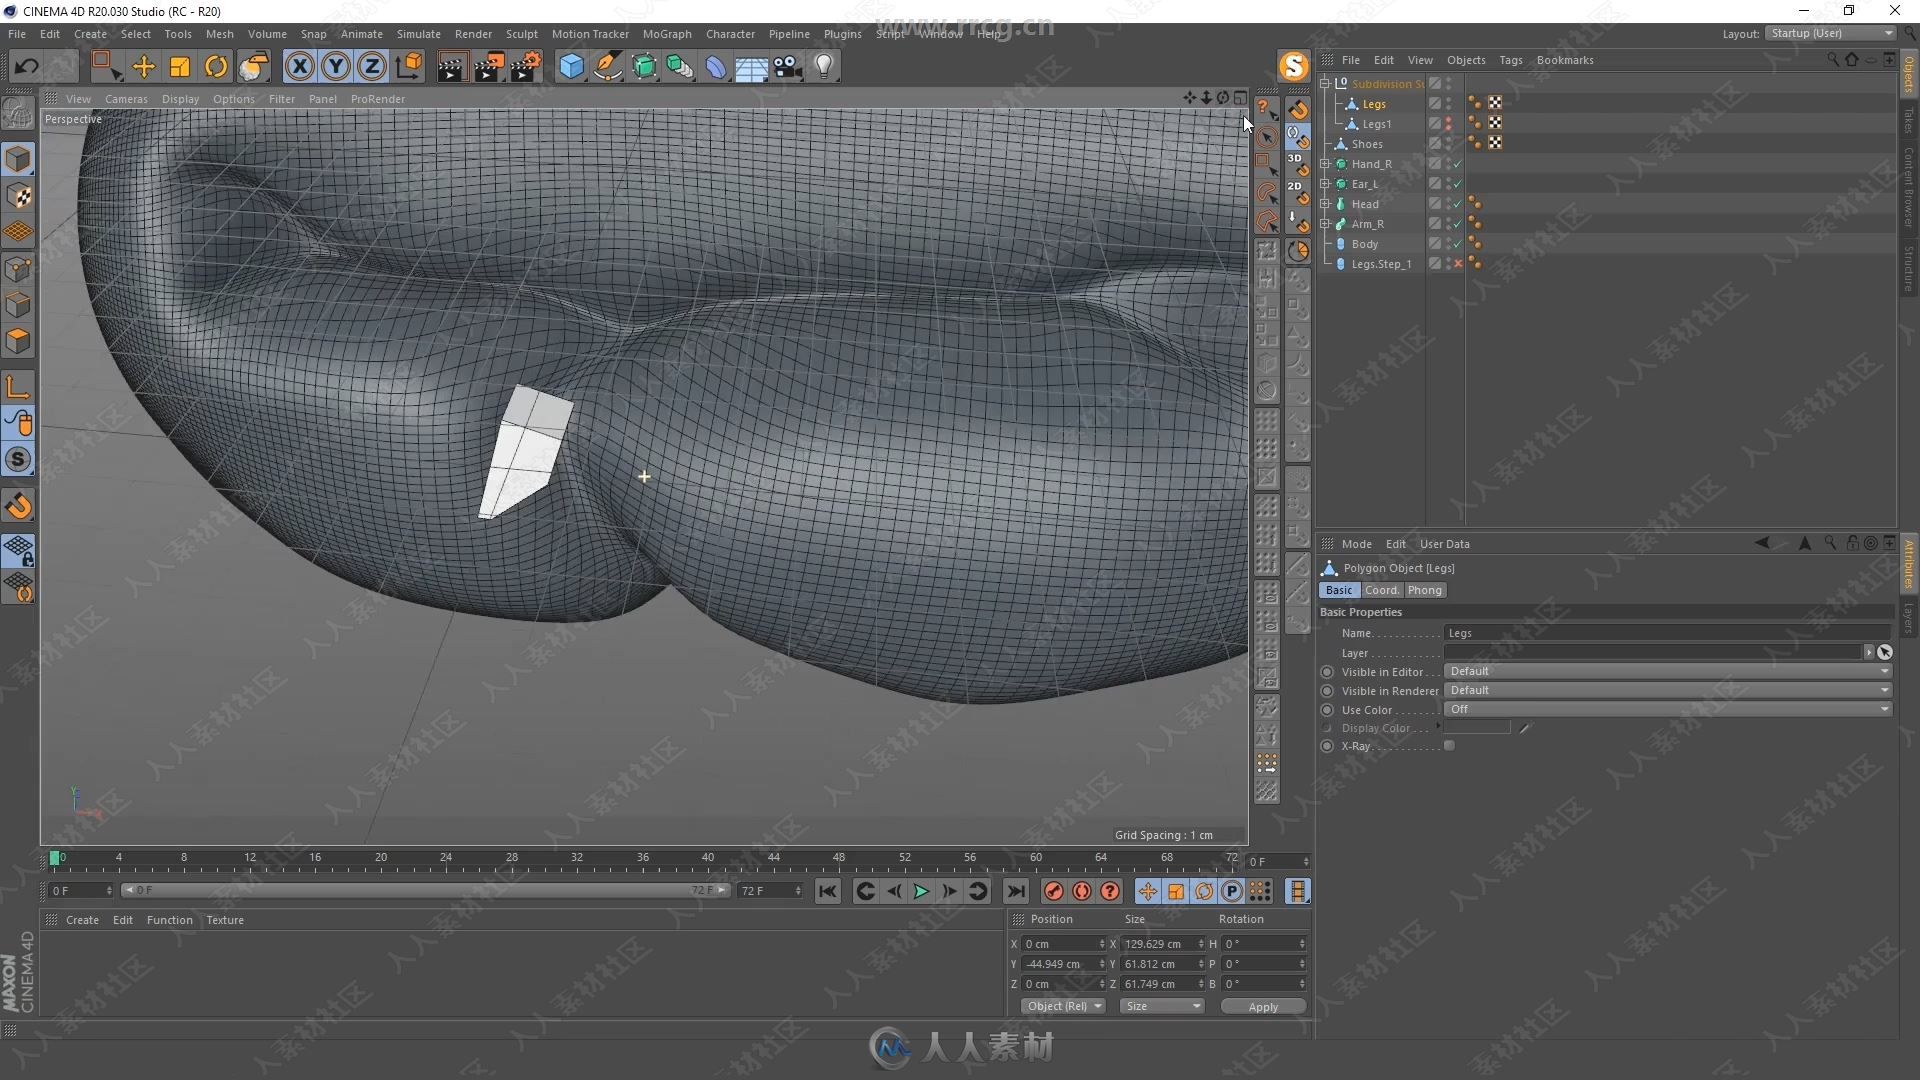The width and height of the screenshot is (1920, 1080).
Task: Toggle the X axis lock
Action: [x=299, y=67]
